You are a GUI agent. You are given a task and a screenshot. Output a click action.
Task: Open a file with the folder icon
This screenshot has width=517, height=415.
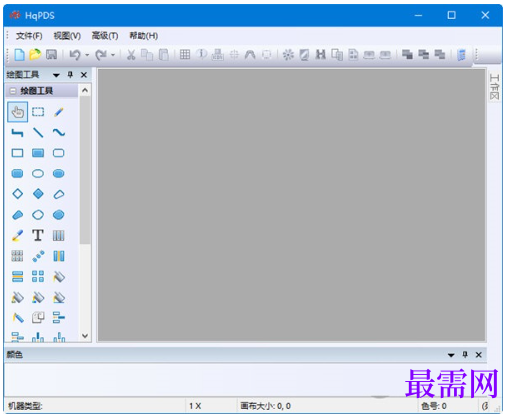(35, 54)
